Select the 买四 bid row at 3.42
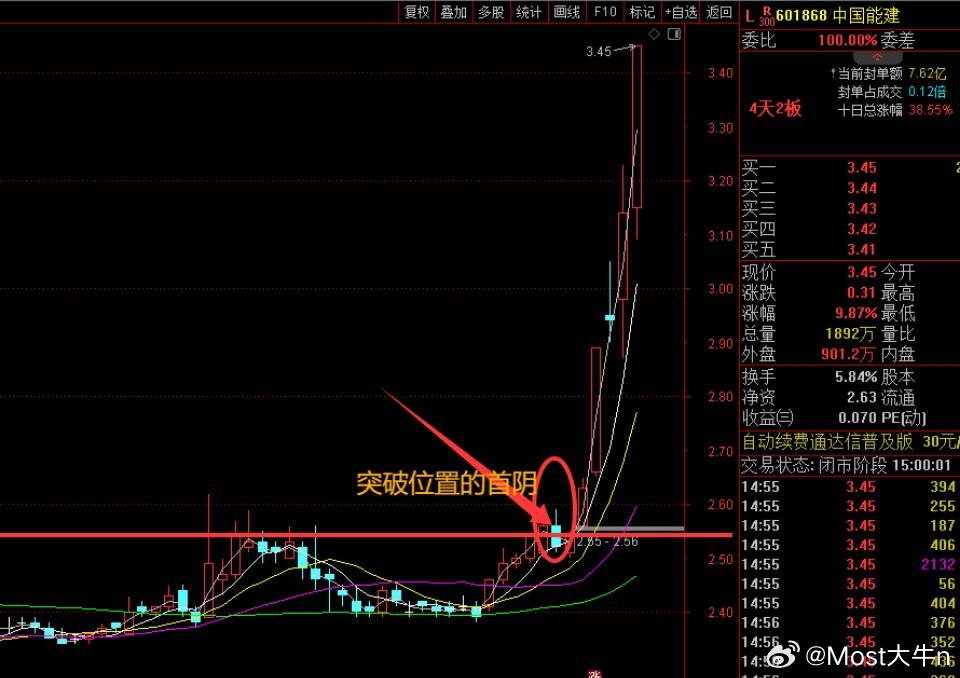960x678 pixels. (850, 228)
